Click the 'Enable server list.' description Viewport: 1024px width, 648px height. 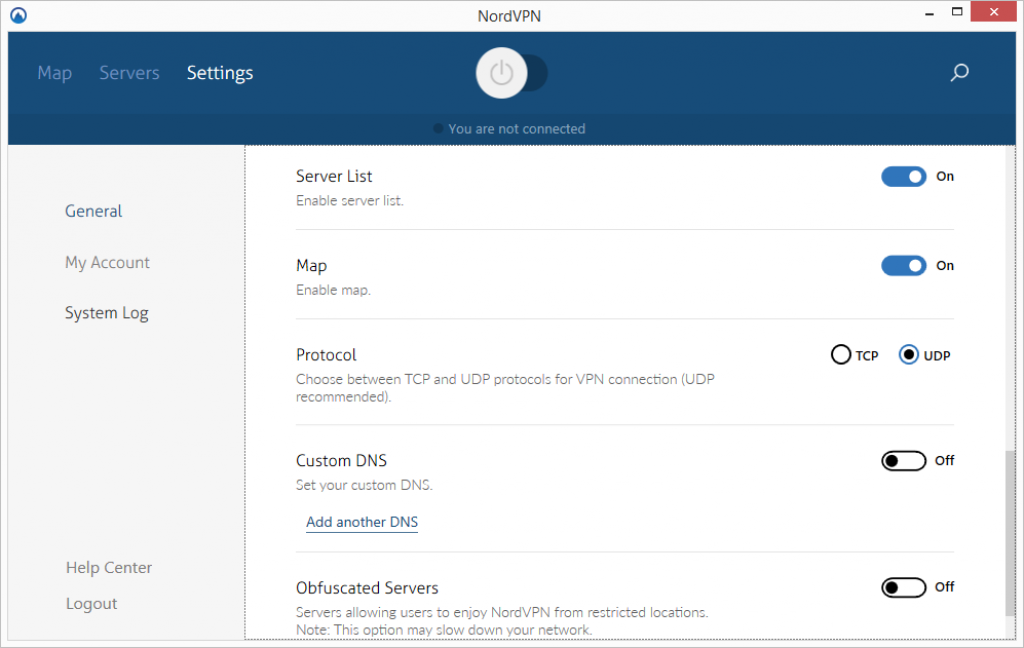[x=349, y=201]
